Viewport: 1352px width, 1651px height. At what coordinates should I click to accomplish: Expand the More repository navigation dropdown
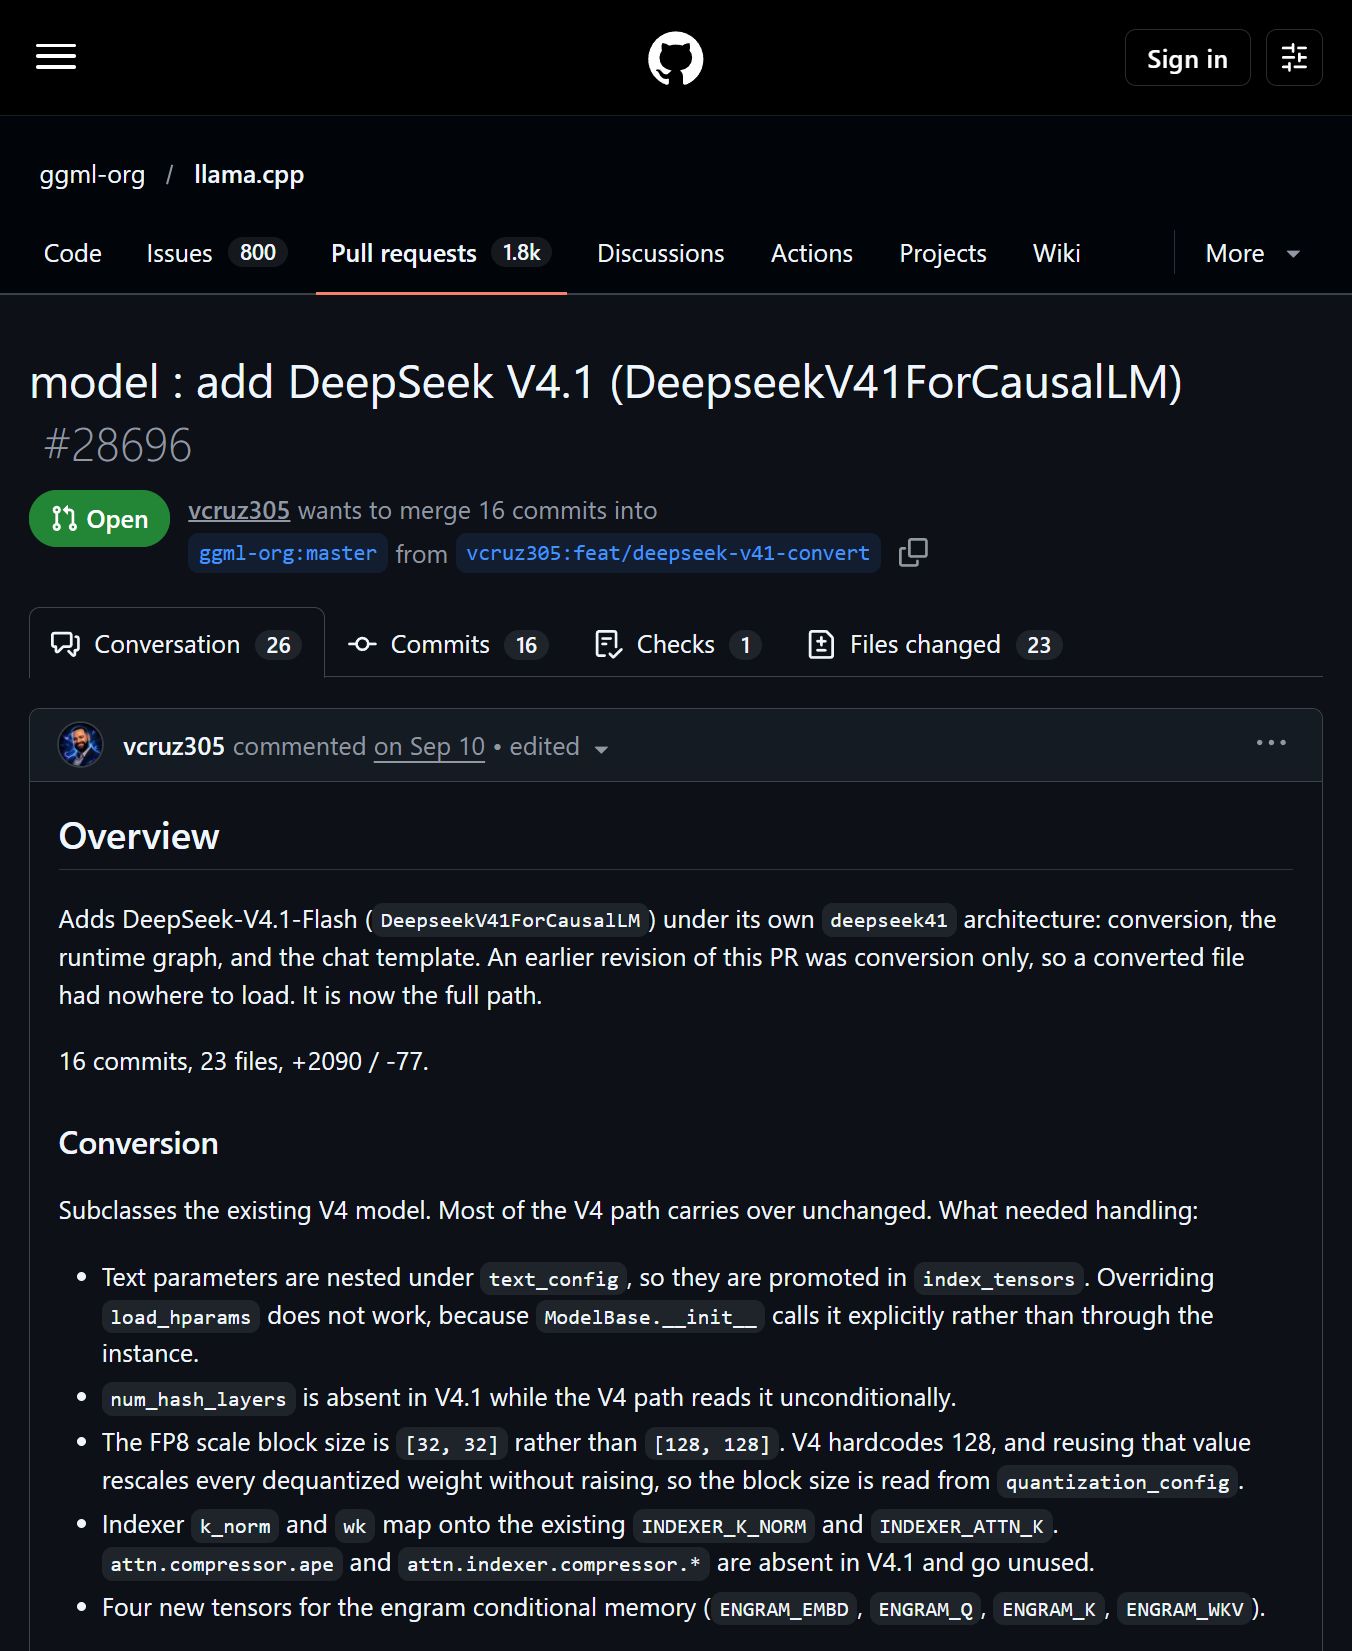click(x=1252, y=254)
